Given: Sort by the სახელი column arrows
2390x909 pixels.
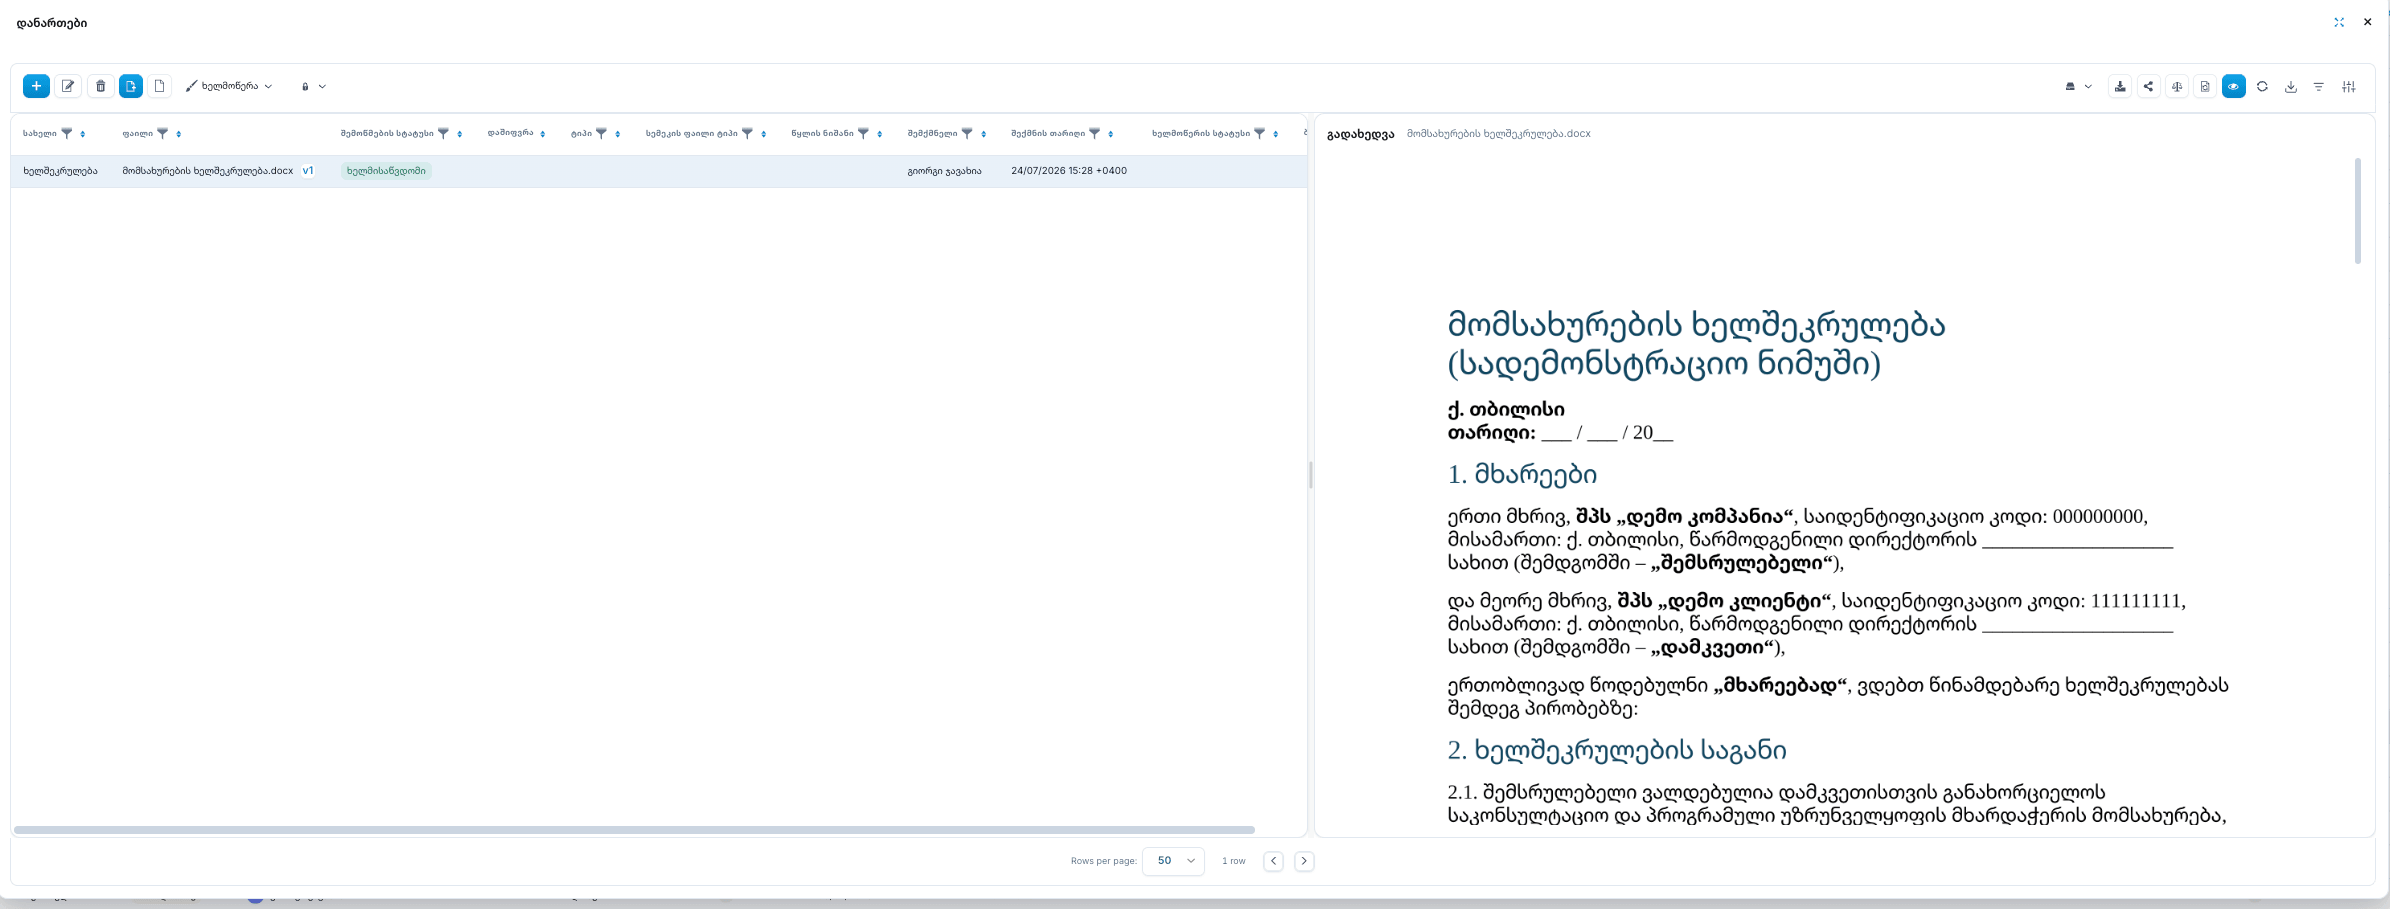Looking at the screenshot, I should click(83, 134).
